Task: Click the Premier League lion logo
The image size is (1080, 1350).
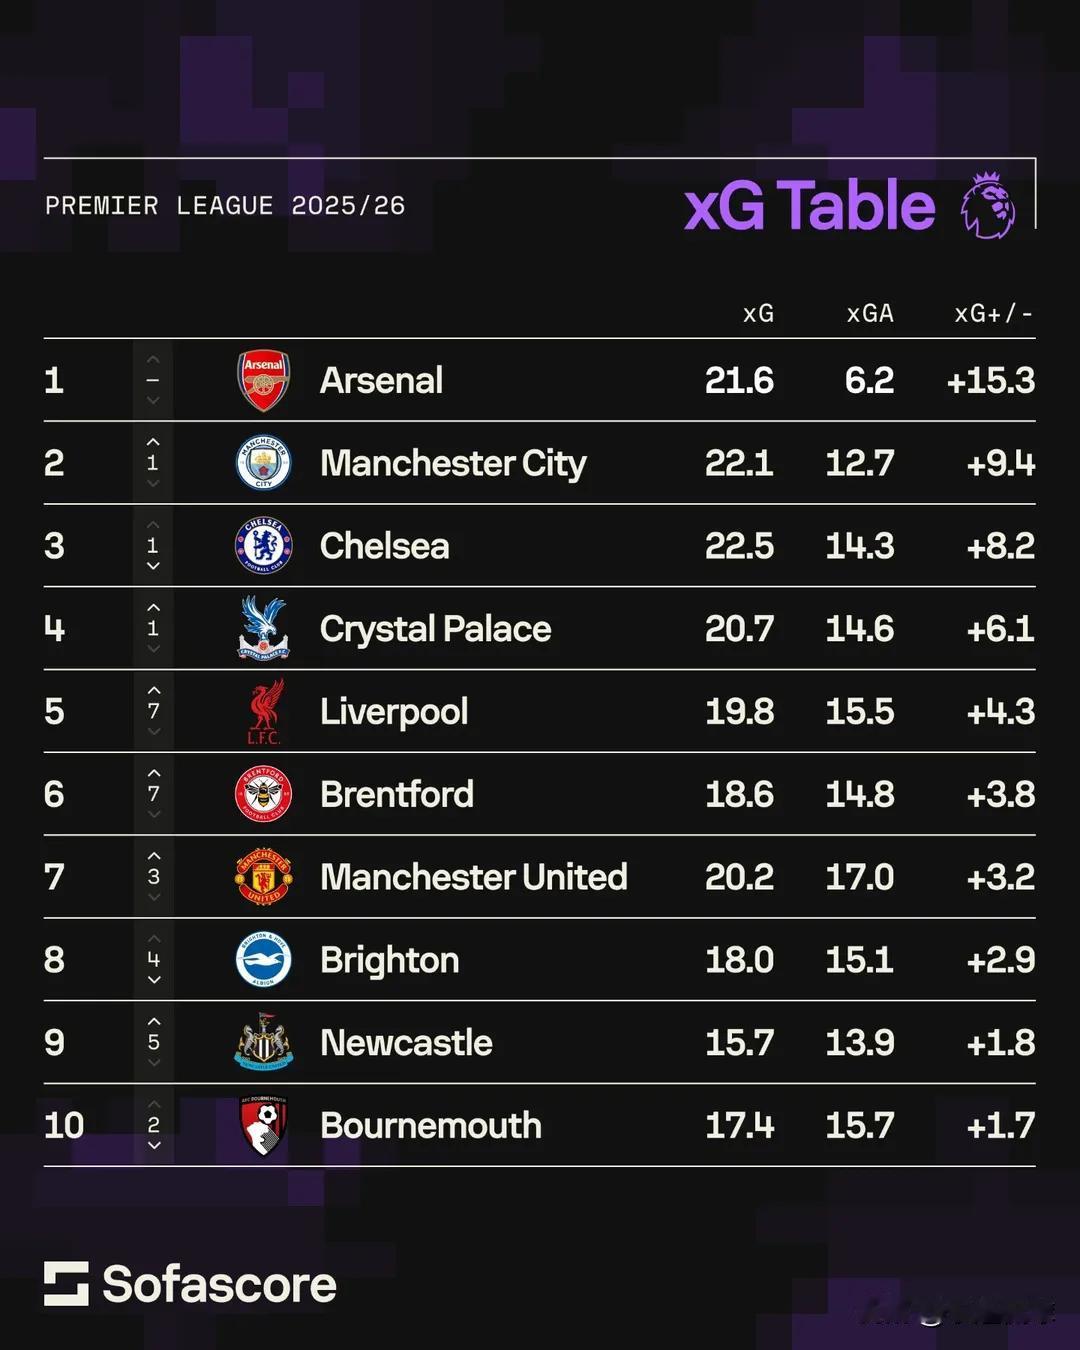Action: tap(988, 205)
